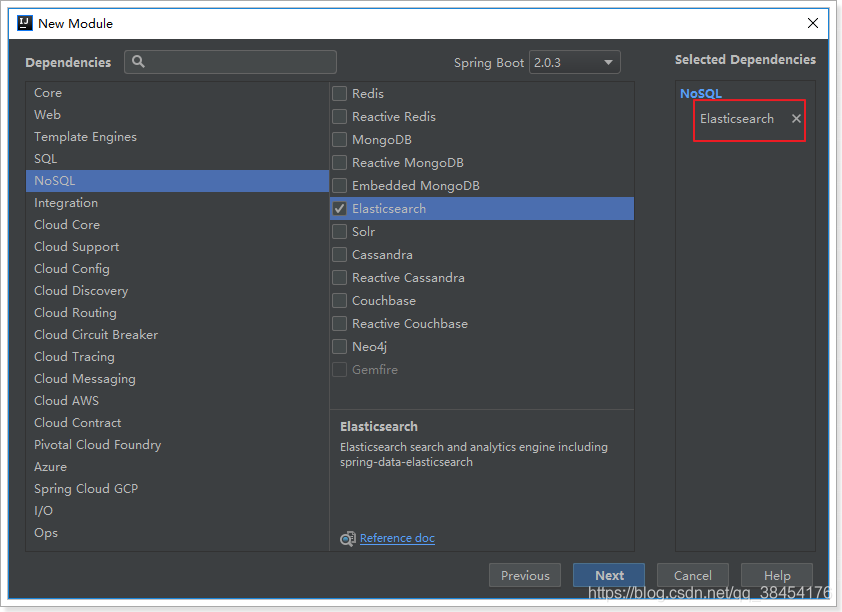
Task: Click the search magnifier icon in Dependencies field
Action: pyautogui.click(x=138, y=62)
